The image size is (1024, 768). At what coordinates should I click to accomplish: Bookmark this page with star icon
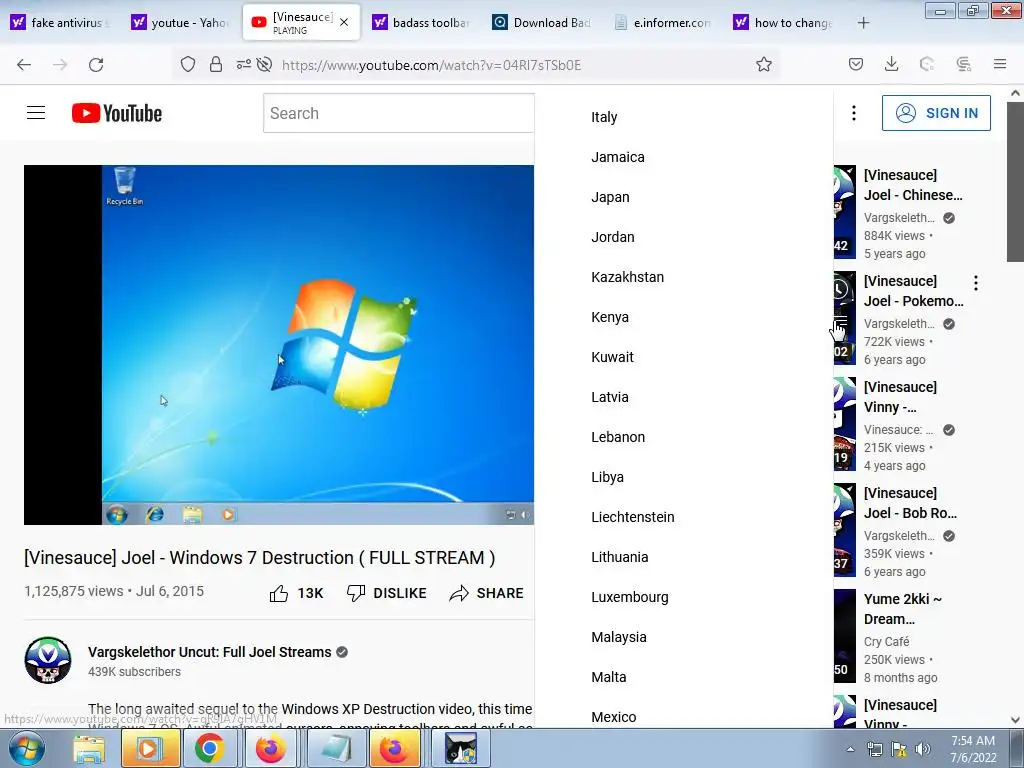(x=763, y=65)
